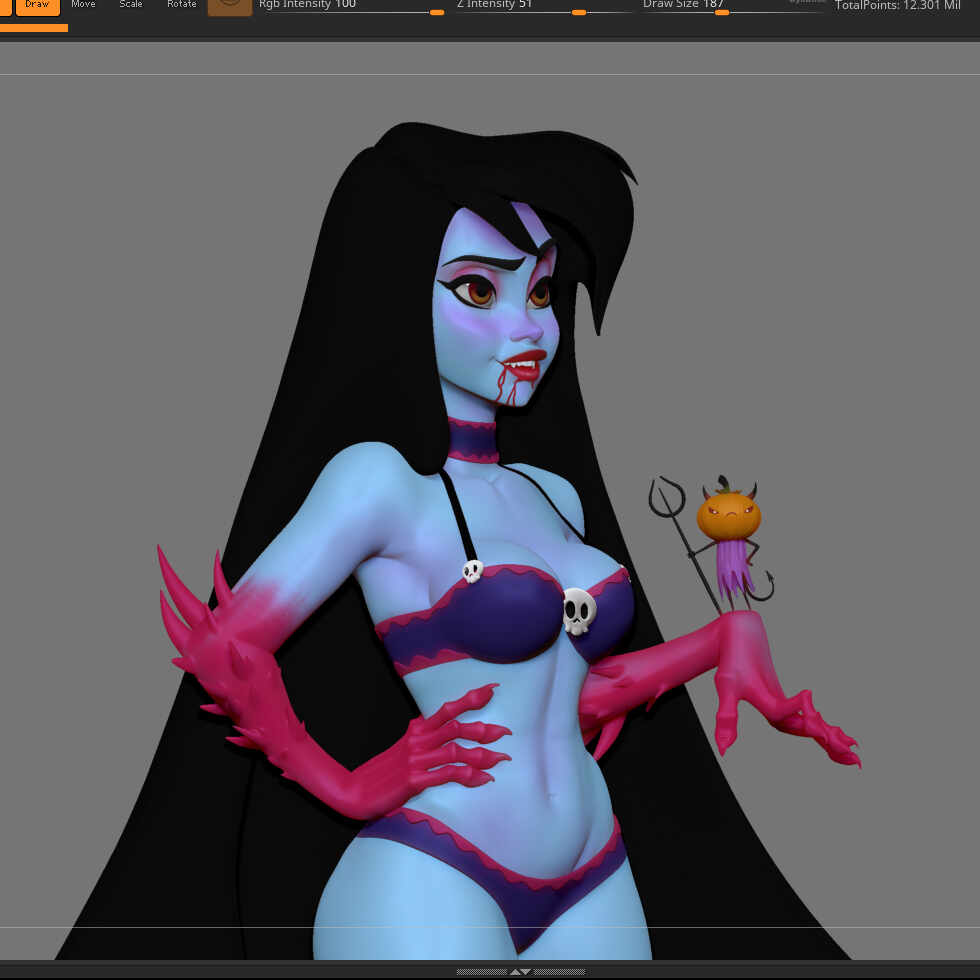Activate the Draw mode button
Image resolution: width=980 pixels, height=980 pixels.
click(38, 6)
